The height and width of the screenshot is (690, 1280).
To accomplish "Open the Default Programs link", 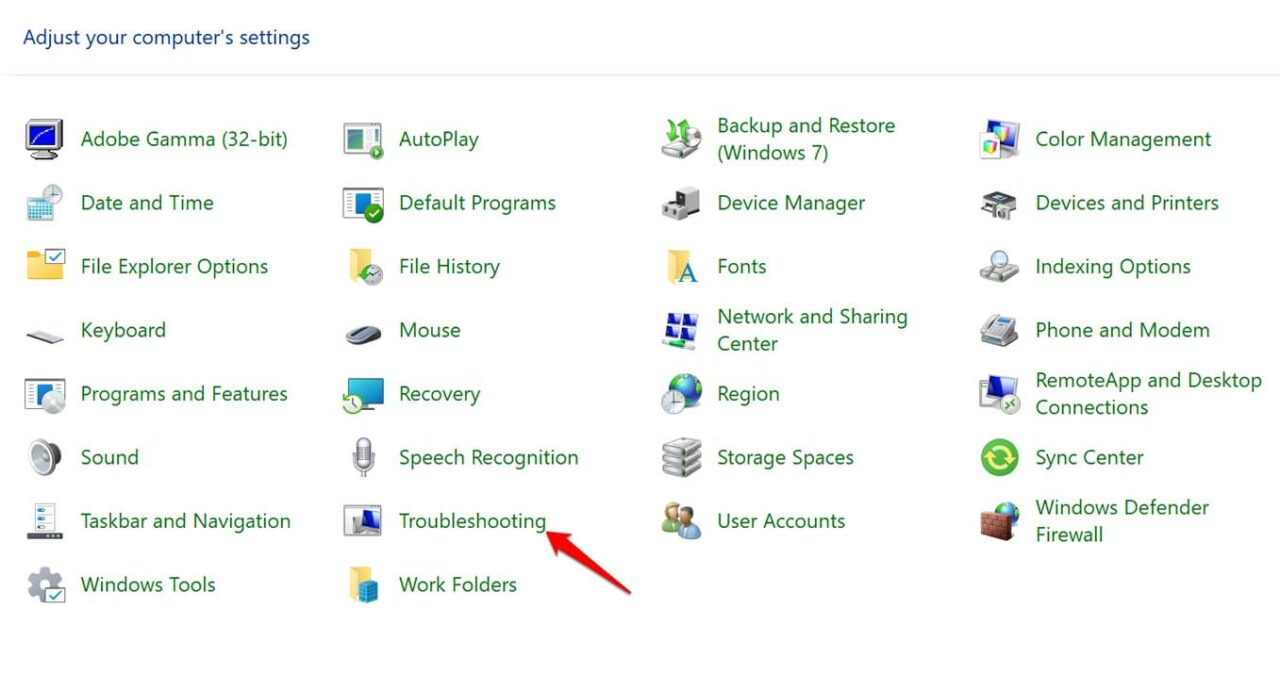I will point(477,203).
